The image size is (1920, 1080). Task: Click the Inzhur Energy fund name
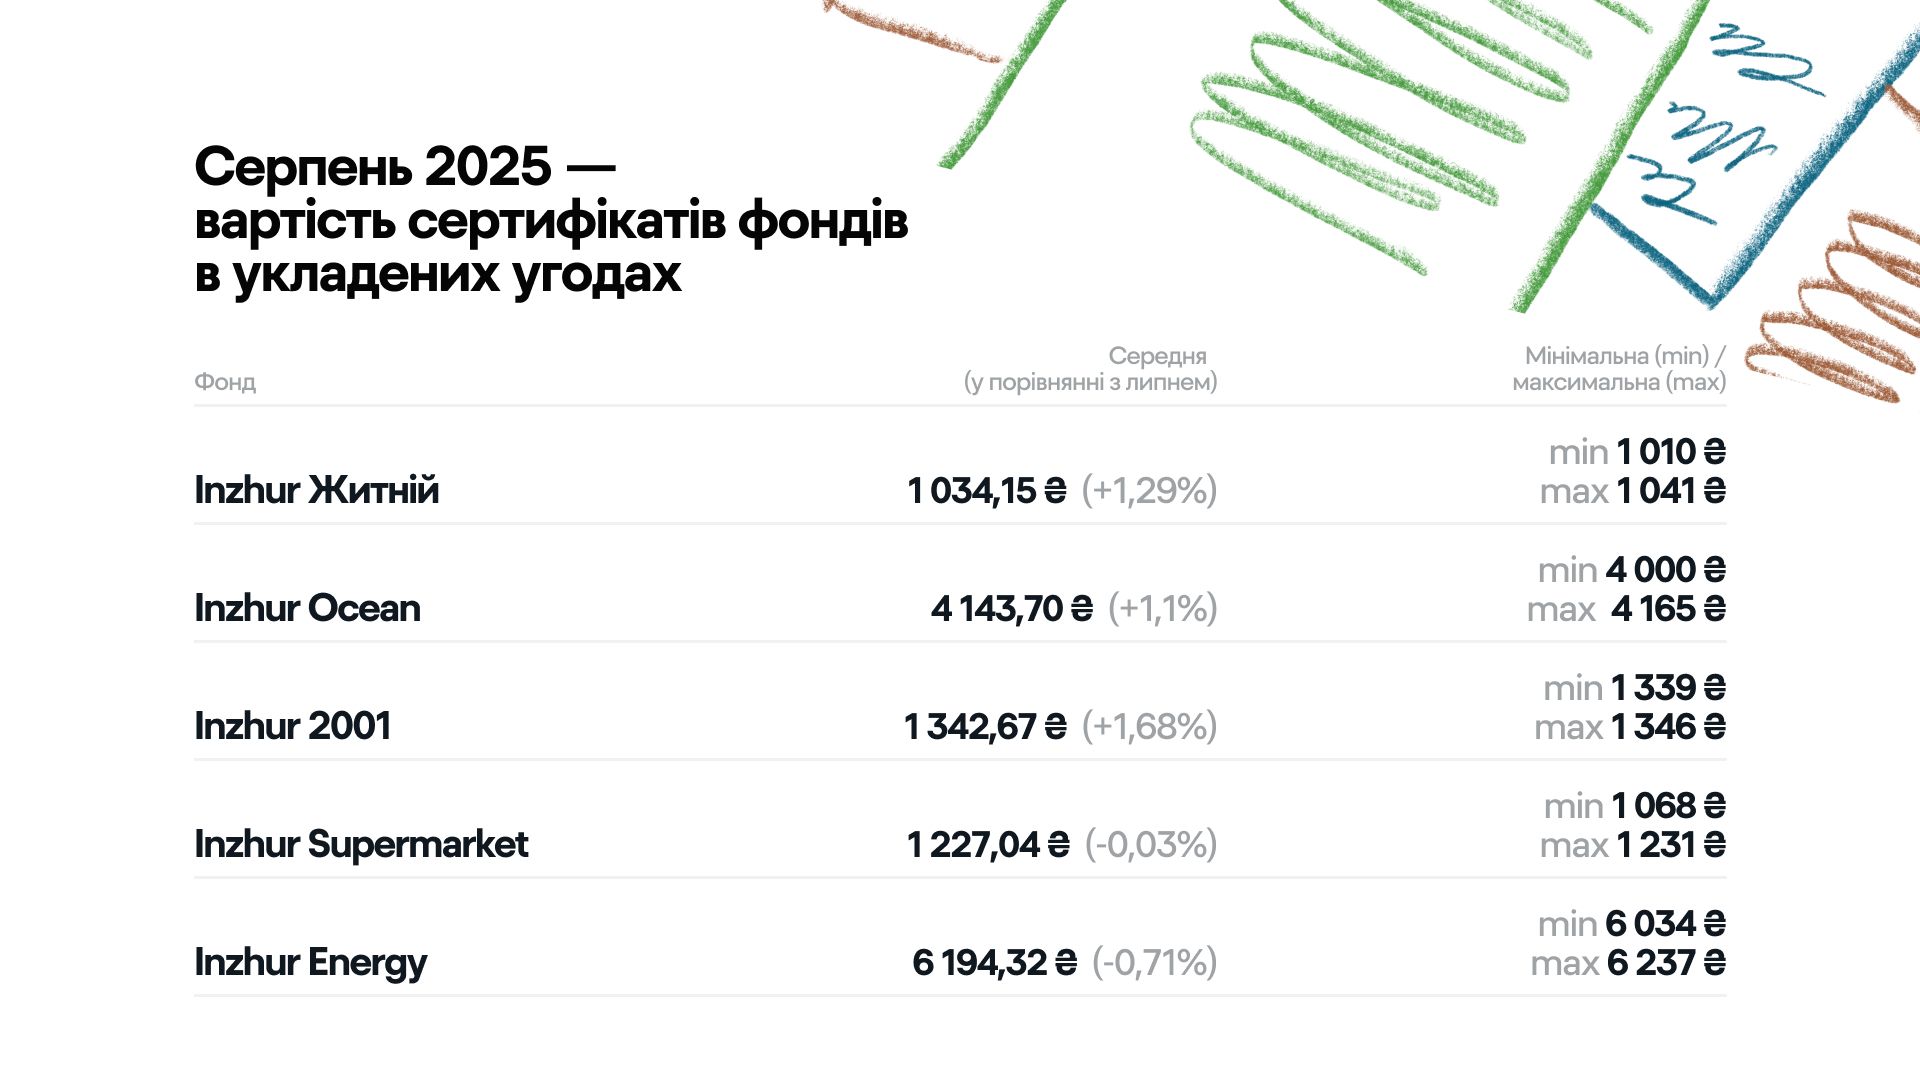(x=310, y=962)
